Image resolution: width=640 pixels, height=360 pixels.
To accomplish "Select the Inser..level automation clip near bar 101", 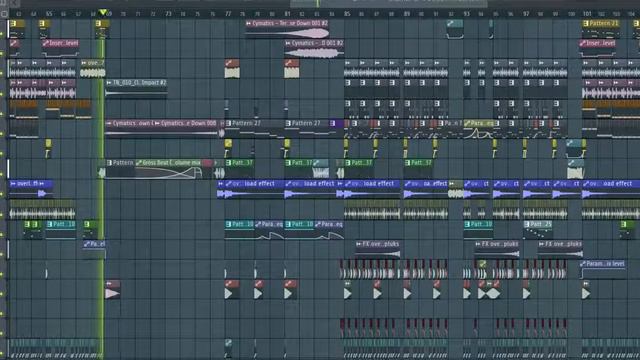I will (x=598, y=48).
